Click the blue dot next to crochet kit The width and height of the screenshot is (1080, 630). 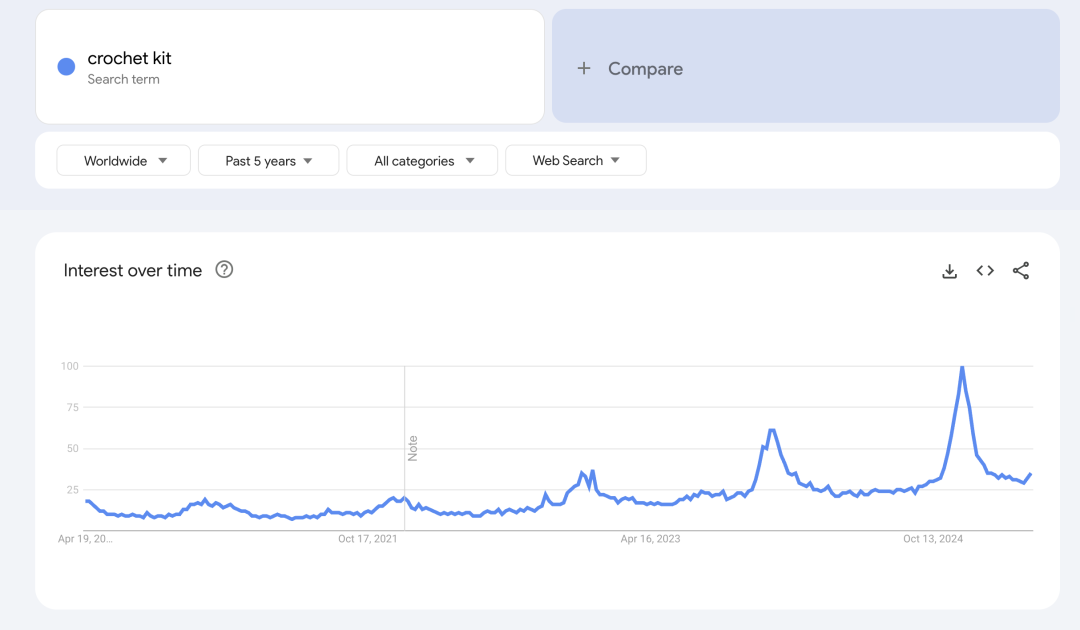66,67
